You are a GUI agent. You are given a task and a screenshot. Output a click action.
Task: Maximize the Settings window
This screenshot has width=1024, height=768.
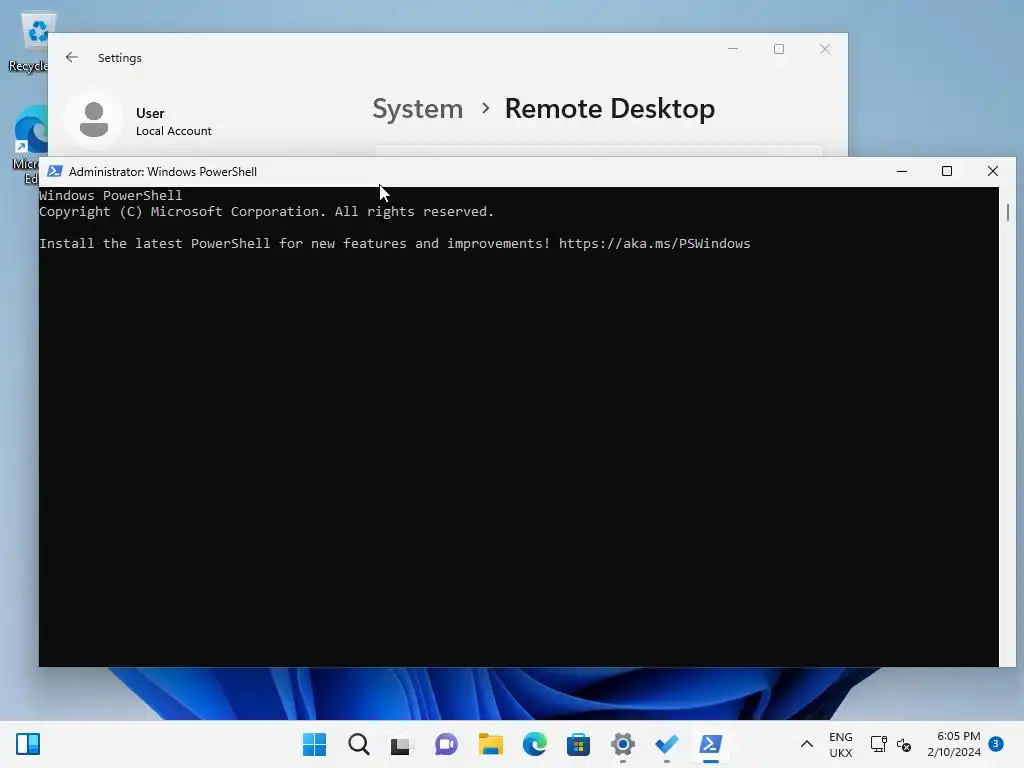778,49
